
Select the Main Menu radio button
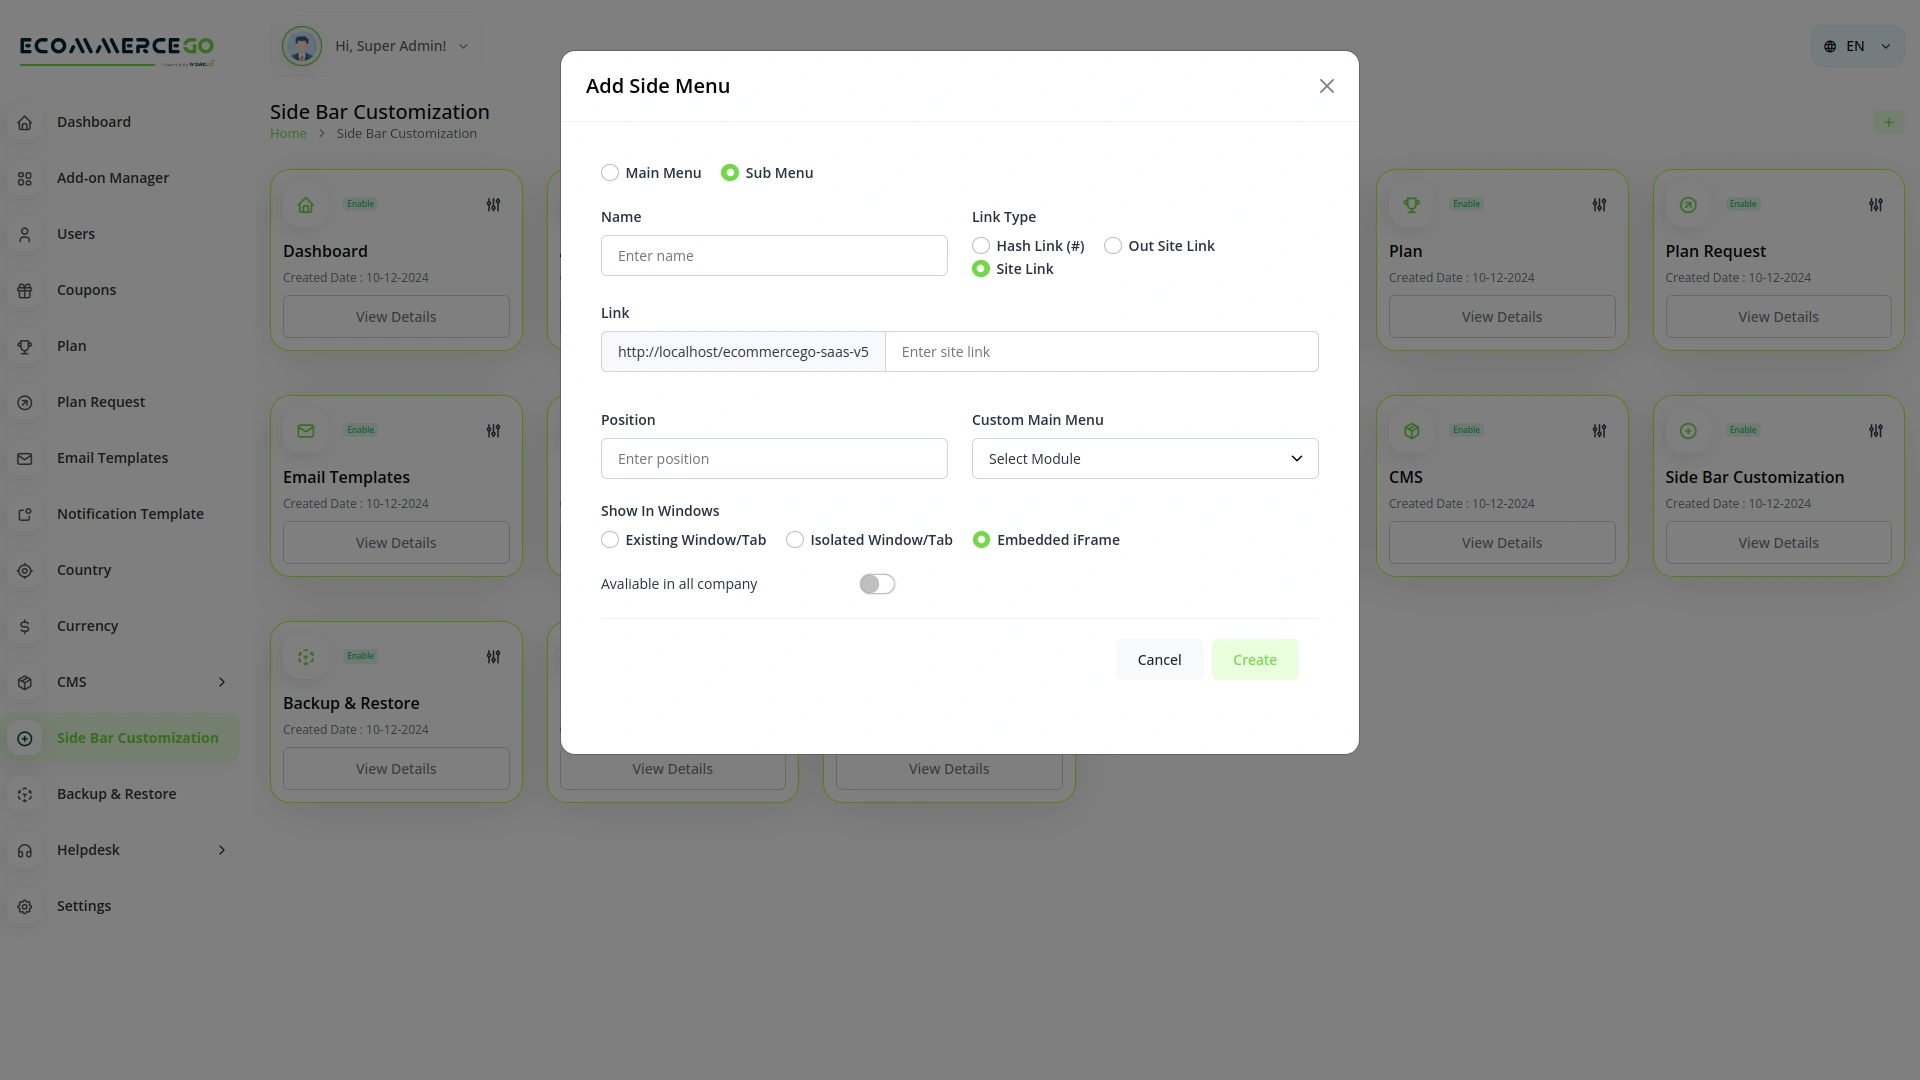[x=610, y=172]
